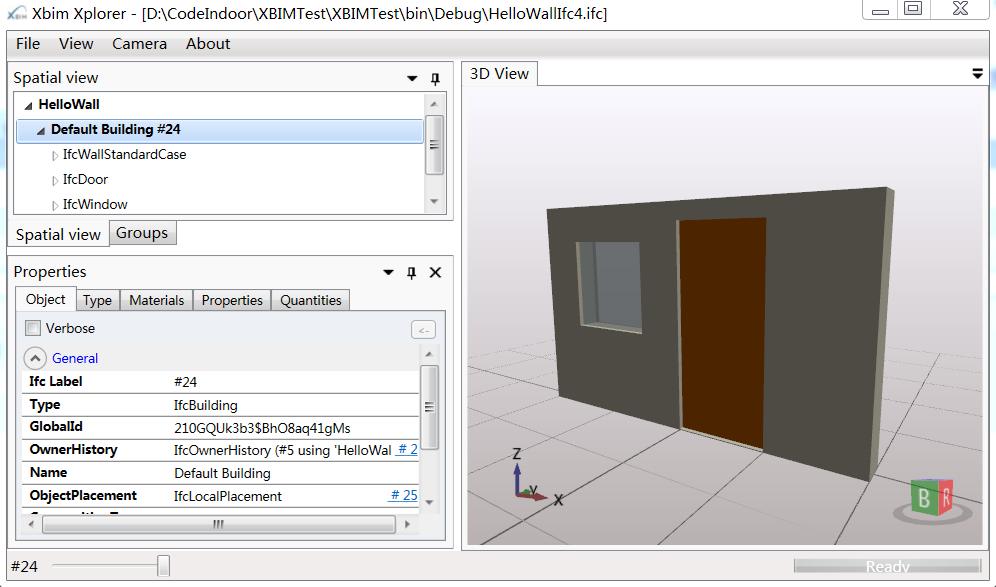The height and width of the screenshot is (587, 996).
Task: Click properties horizontal scroll right arrow
Action: (x=407, y=525)
